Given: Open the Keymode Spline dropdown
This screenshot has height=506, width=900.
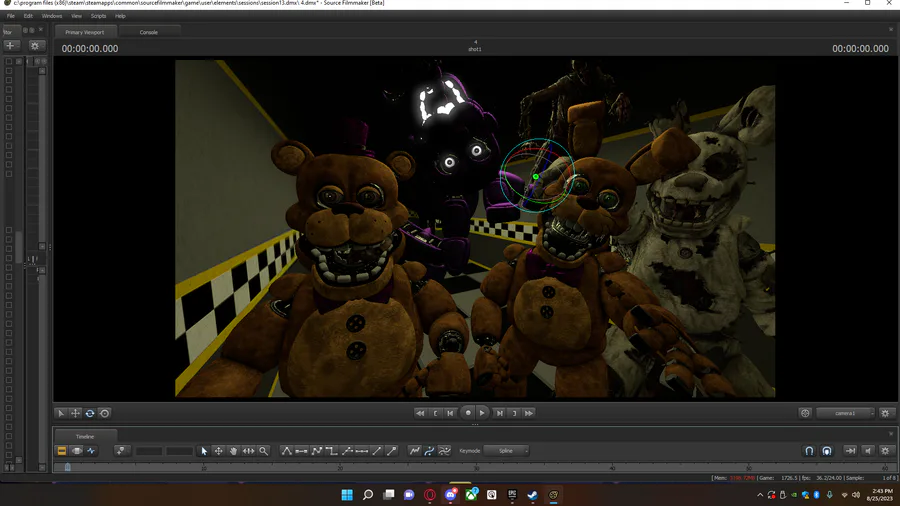Looking at the screenshot, I should [506, 451].
